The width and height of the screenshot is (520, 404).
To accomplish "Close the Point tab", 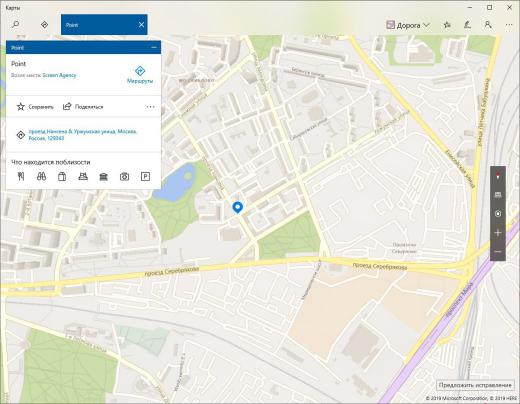I will tap(141, 25).
